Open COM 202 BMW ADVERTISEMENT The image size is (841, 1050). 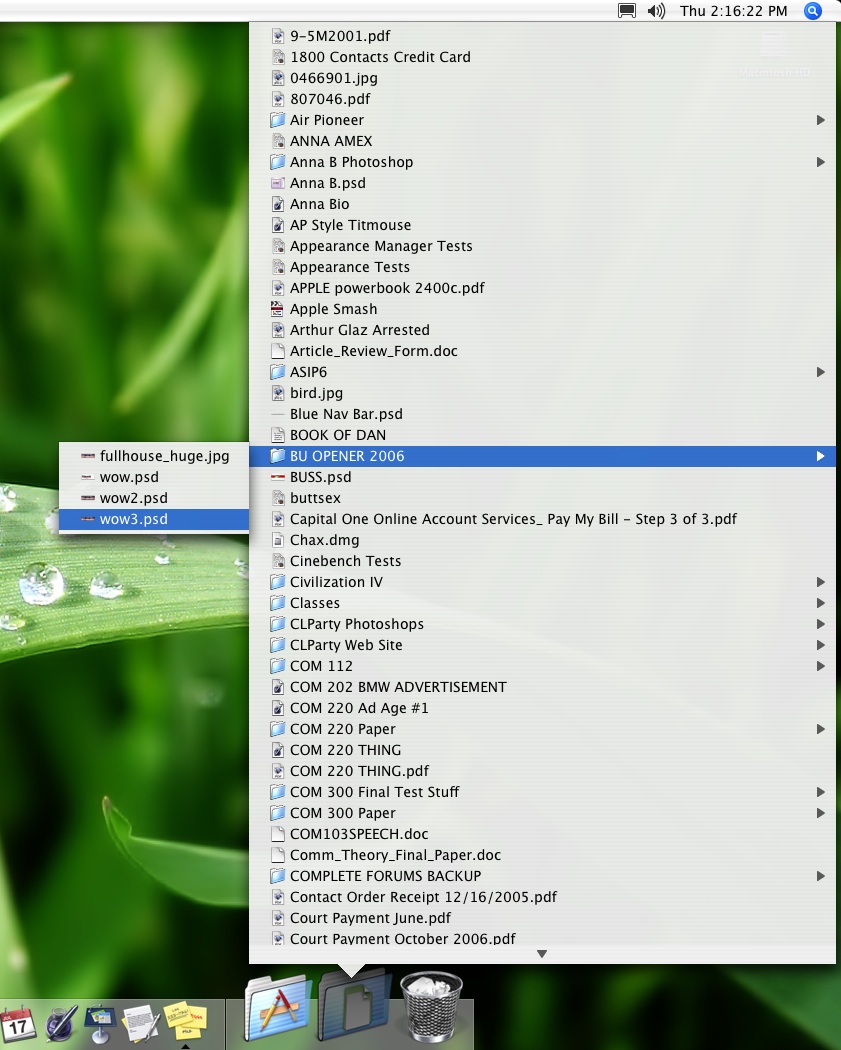click(542, 687)
